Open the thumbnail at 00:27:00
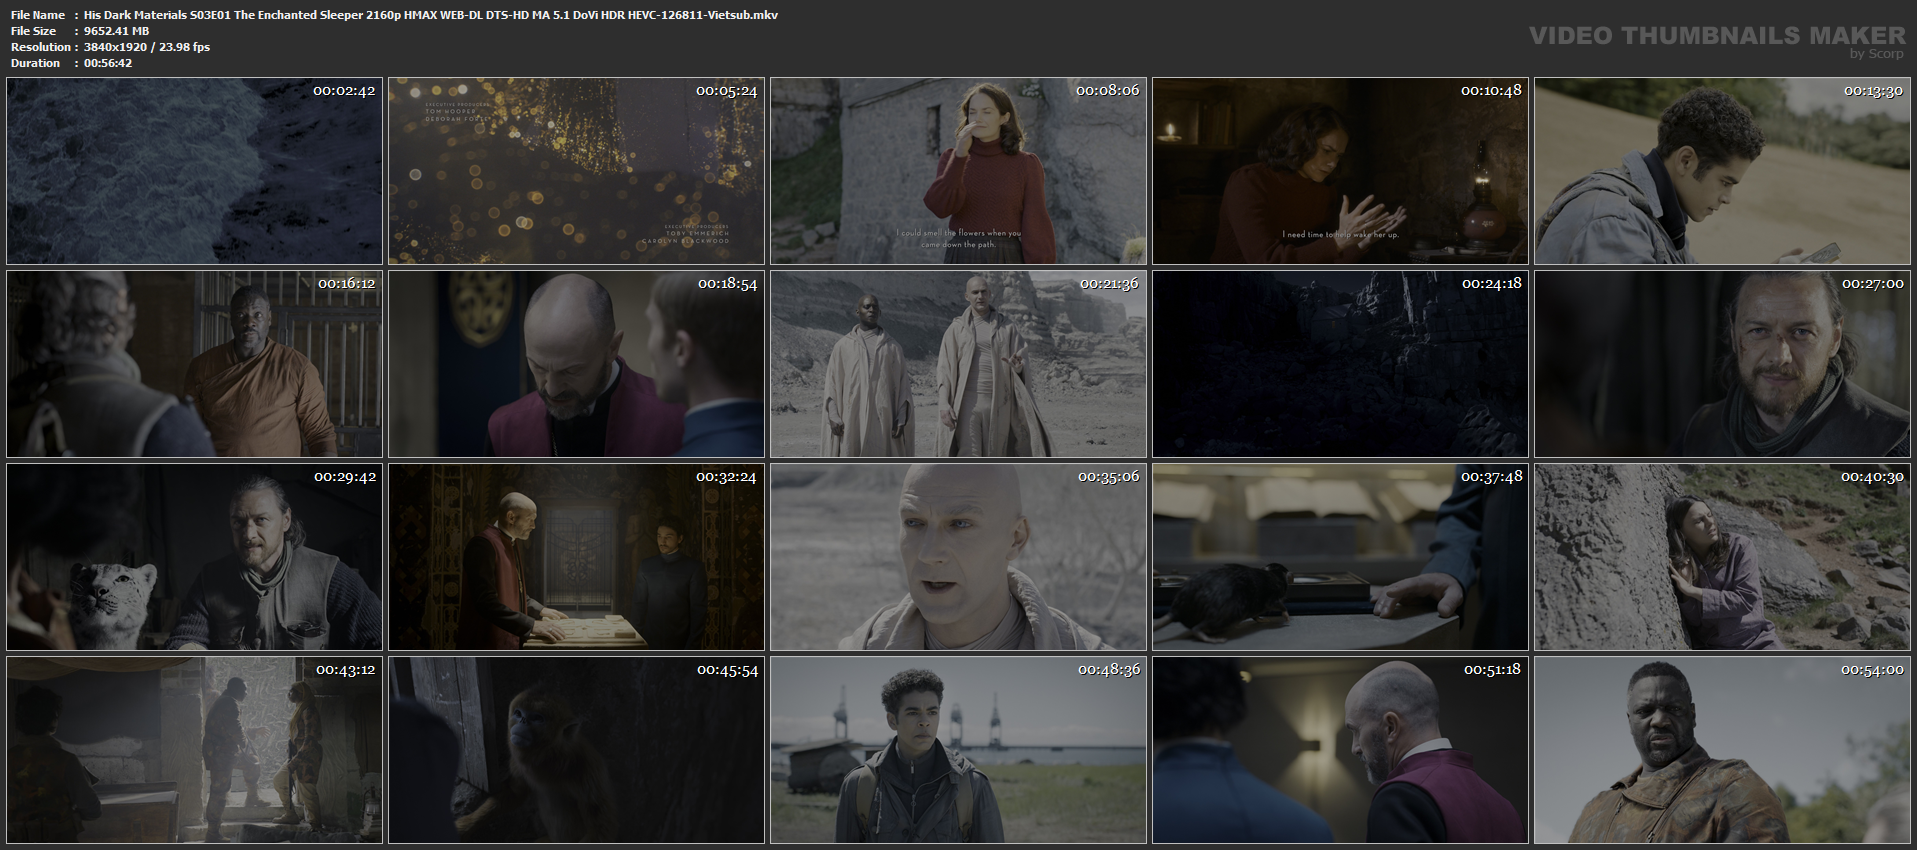The image size is (1917, 850). [x=1723, y=364]
